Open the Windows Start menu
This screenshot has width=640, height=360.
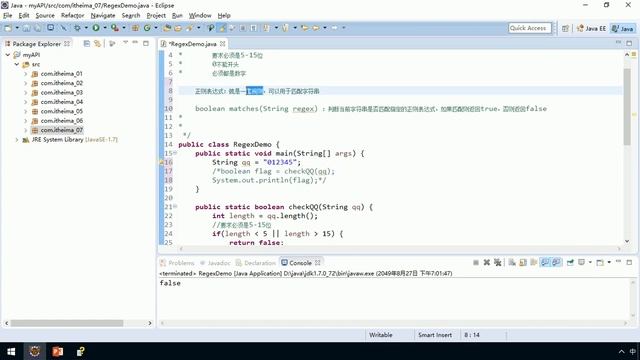coord(11,351)
